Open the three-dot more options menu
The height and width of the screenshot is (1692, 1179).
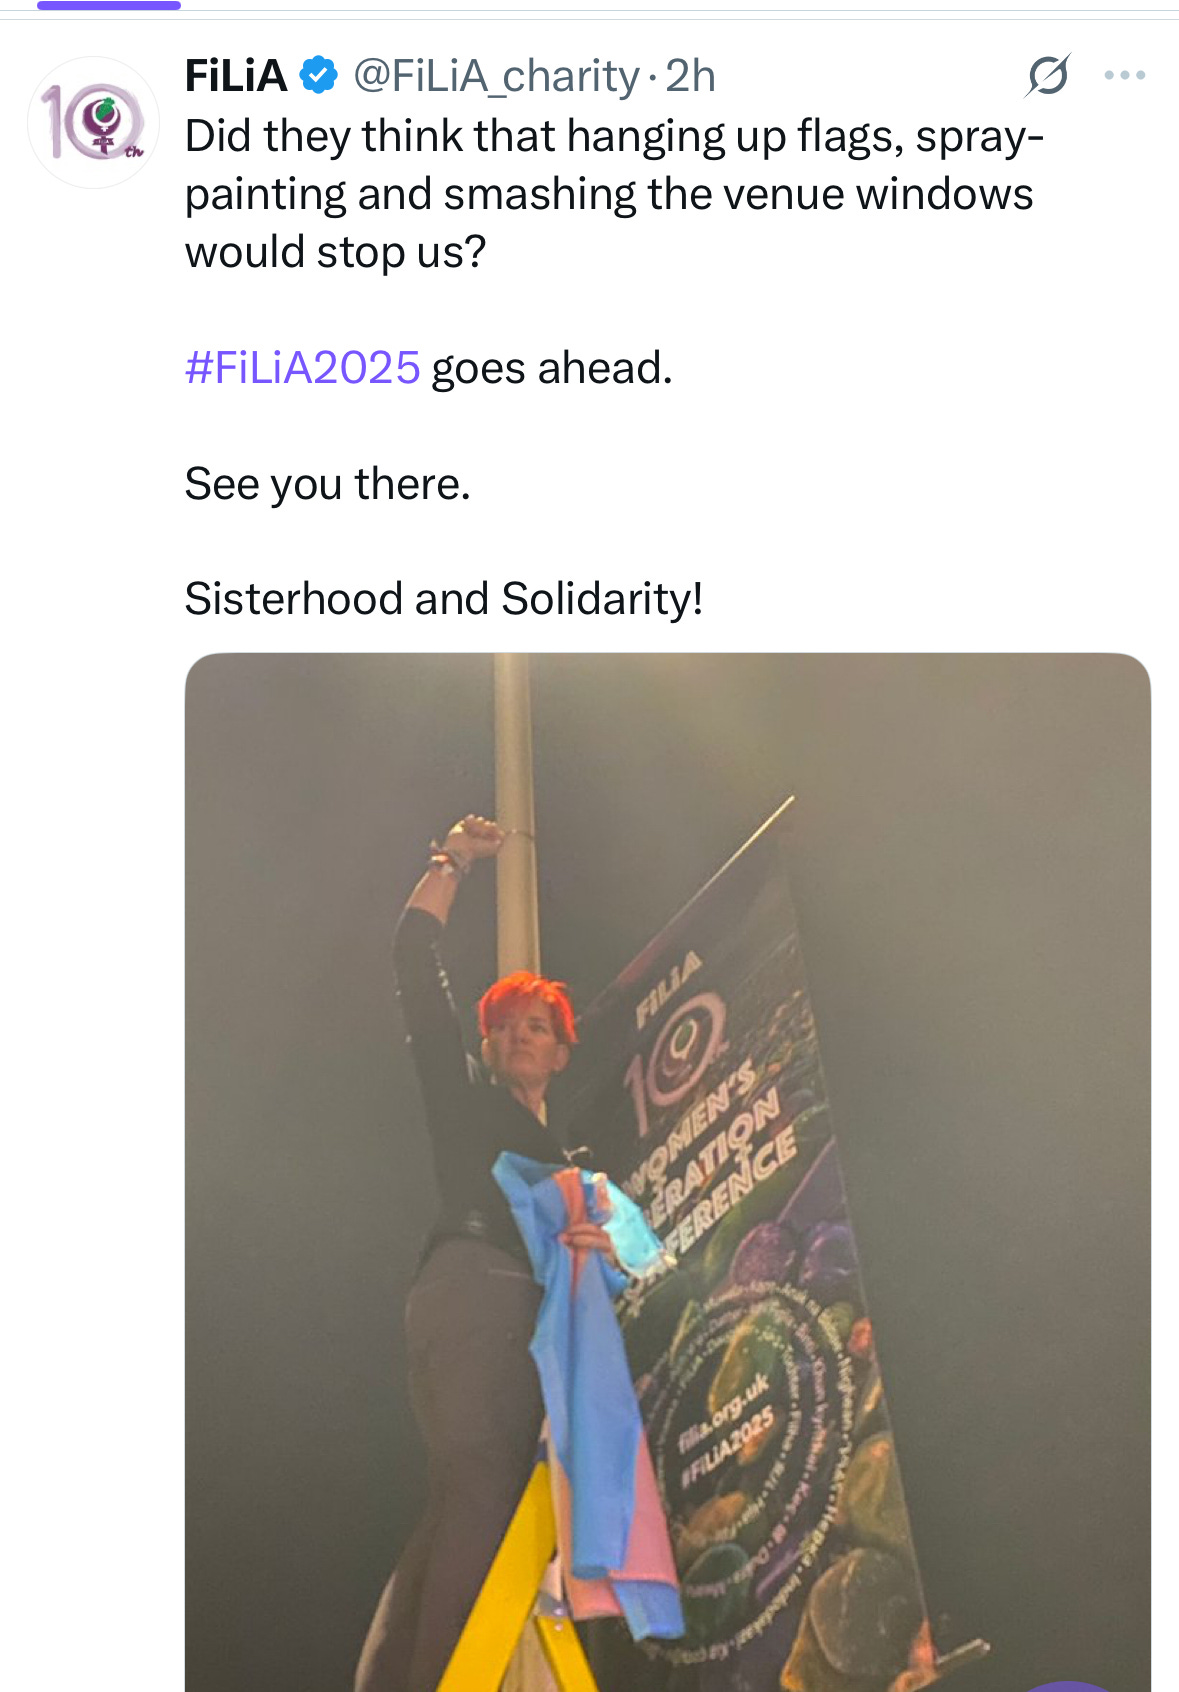click(1125, 75)
